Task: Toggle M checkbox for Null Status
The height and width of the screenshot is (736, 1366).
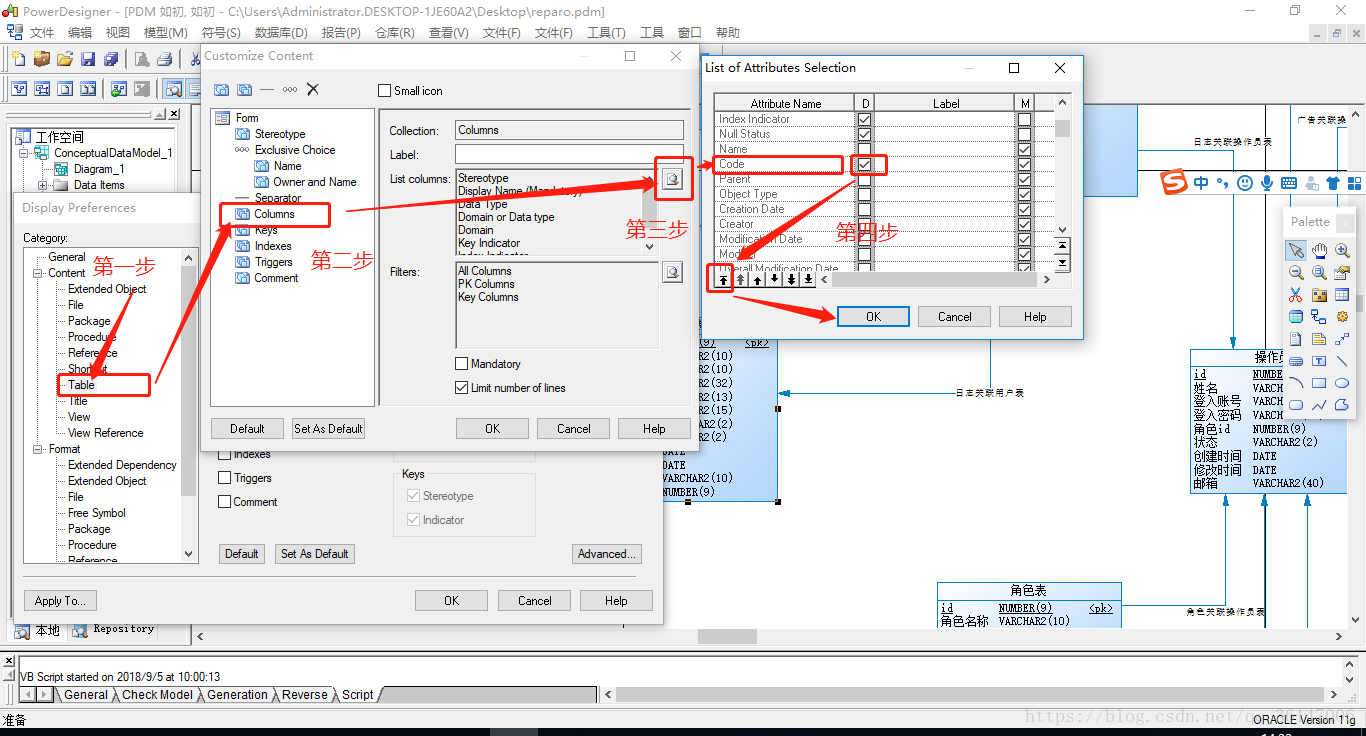Action: pos(1024,134)
